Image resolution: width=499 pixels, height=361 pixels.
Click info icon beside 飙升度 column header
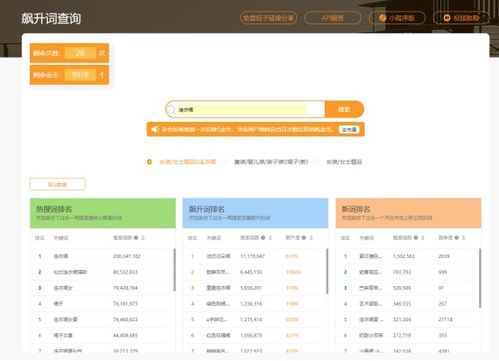(x=304, y=238)
